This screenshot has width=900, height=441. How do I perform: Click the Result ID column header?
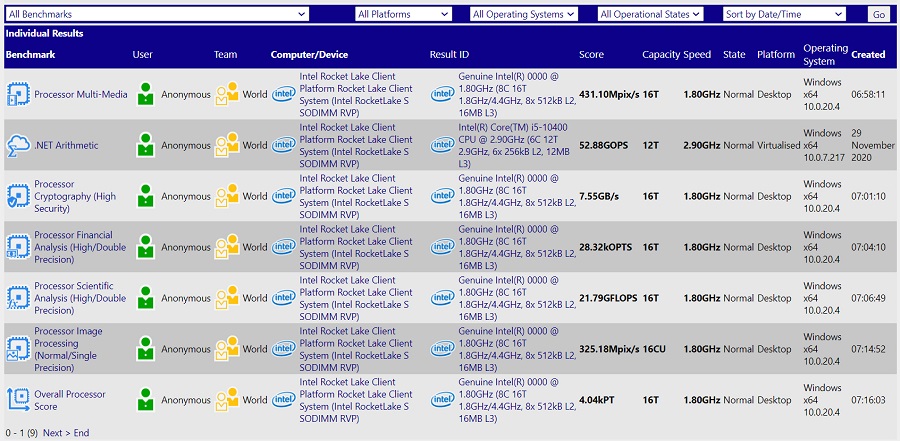click(x=449, y=55)
